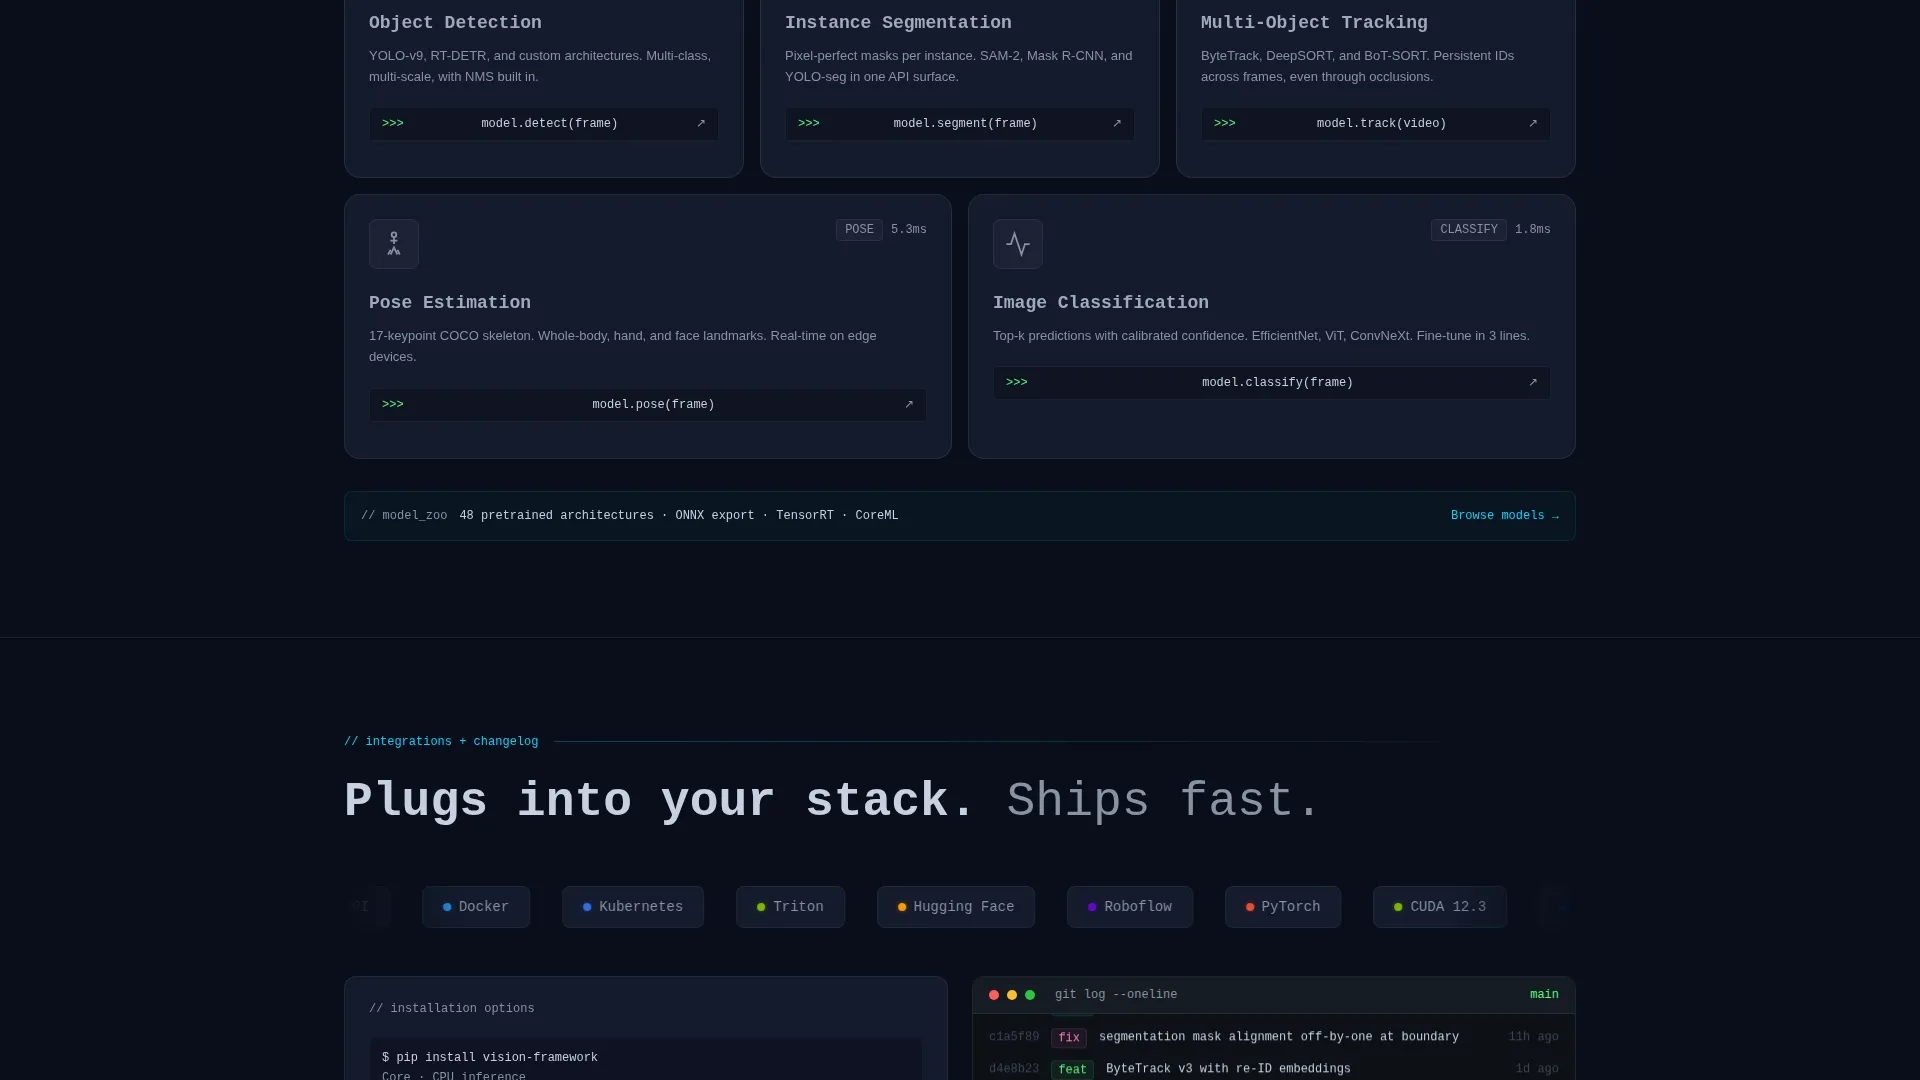The height and width of the screenshot is (1080, 1920).
Task: Click the Image Classification pulse icon
Action: pyautogui.click(x=1018, y=244)
